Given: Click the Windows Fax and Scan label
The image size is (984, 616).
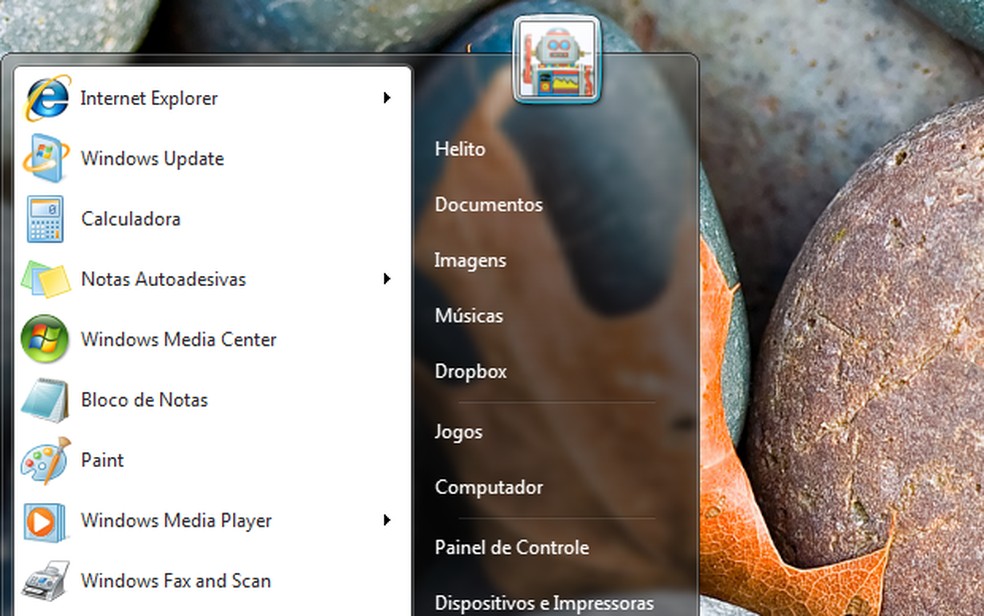Looking at the screenshot, I should 176,581.
